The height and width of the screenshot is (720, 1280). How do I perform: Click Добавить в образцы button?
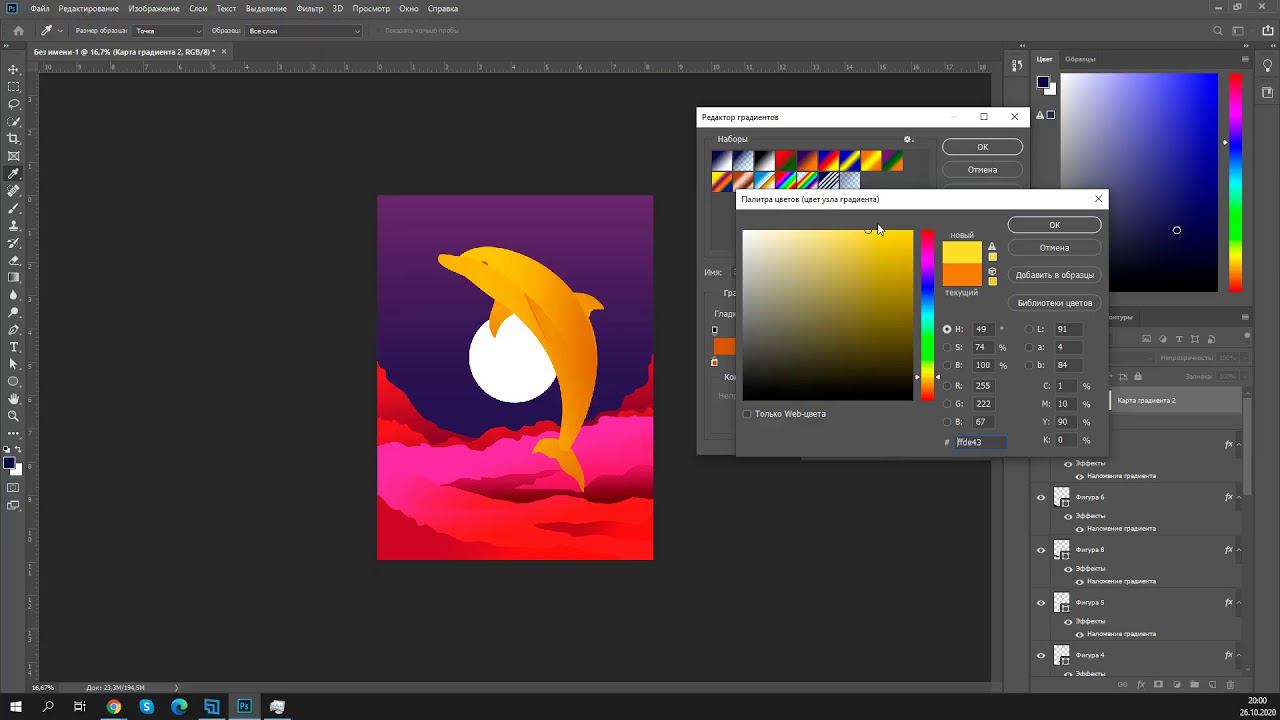click(x=1054, y=275)
